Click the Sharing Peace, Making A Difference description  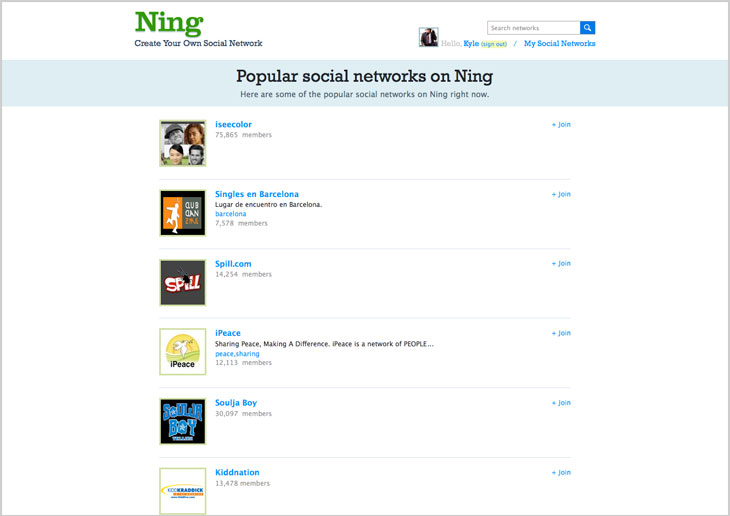coord(324,344)
